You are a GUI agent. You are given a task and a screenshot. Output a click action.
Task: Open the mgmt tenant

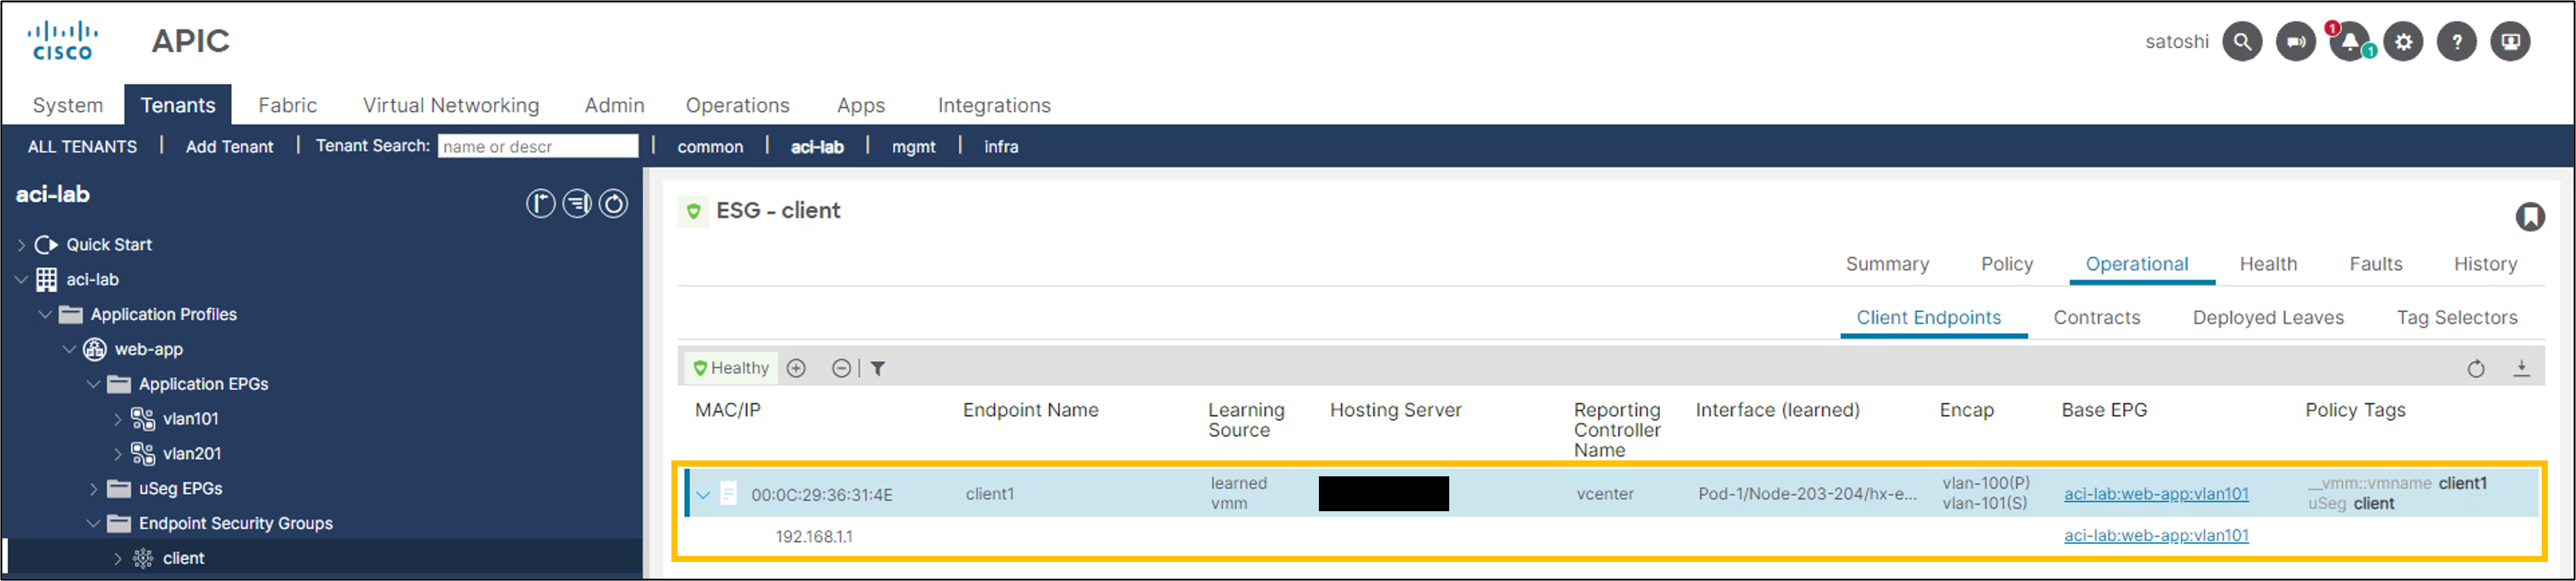[x=913, y=146]
